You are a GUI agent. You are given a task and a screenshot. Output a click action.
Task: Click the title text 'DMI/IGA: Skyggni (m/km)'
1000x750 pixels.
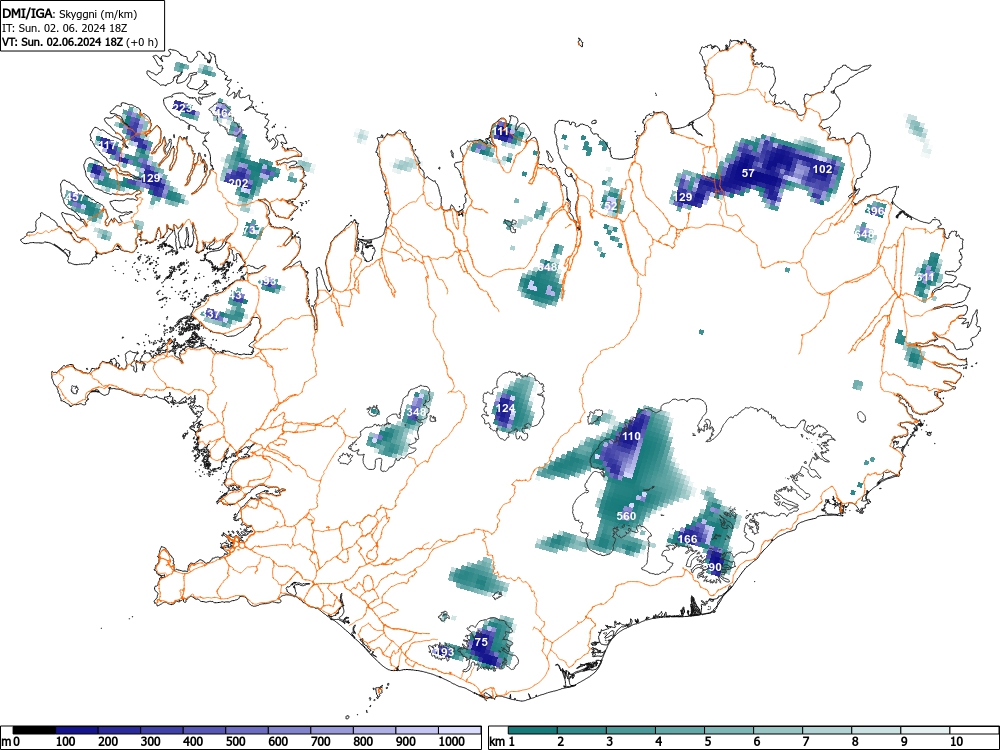pyautogui.click(x=70, y=13)
